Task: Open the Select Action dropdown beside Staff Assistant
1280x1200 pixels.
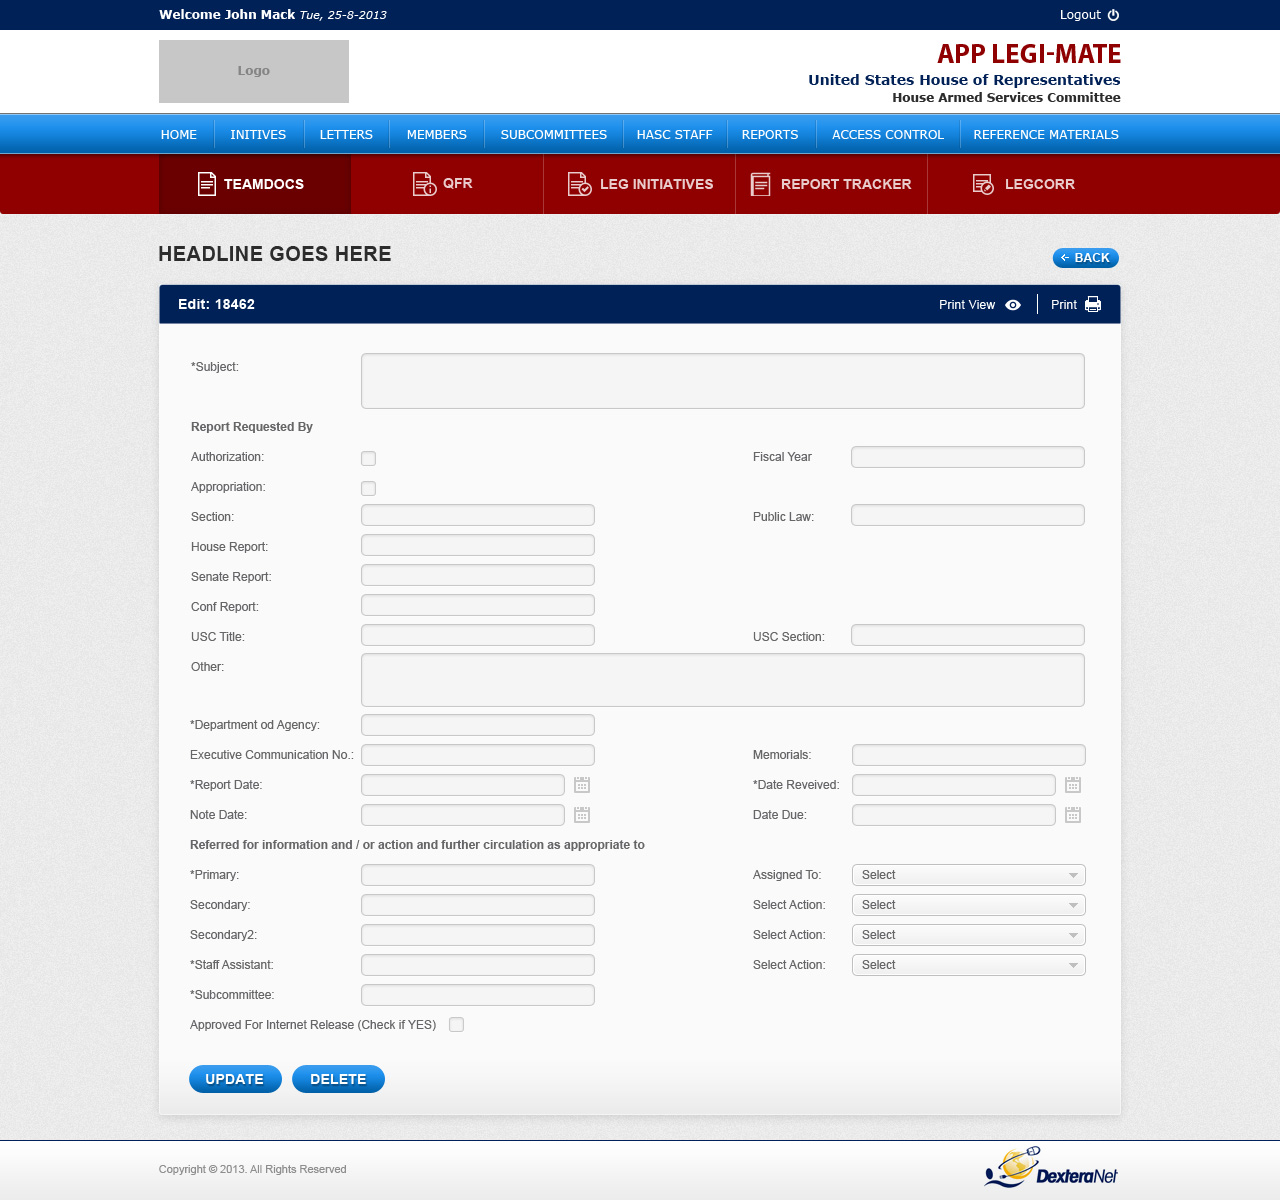Action: pos(968,965)
